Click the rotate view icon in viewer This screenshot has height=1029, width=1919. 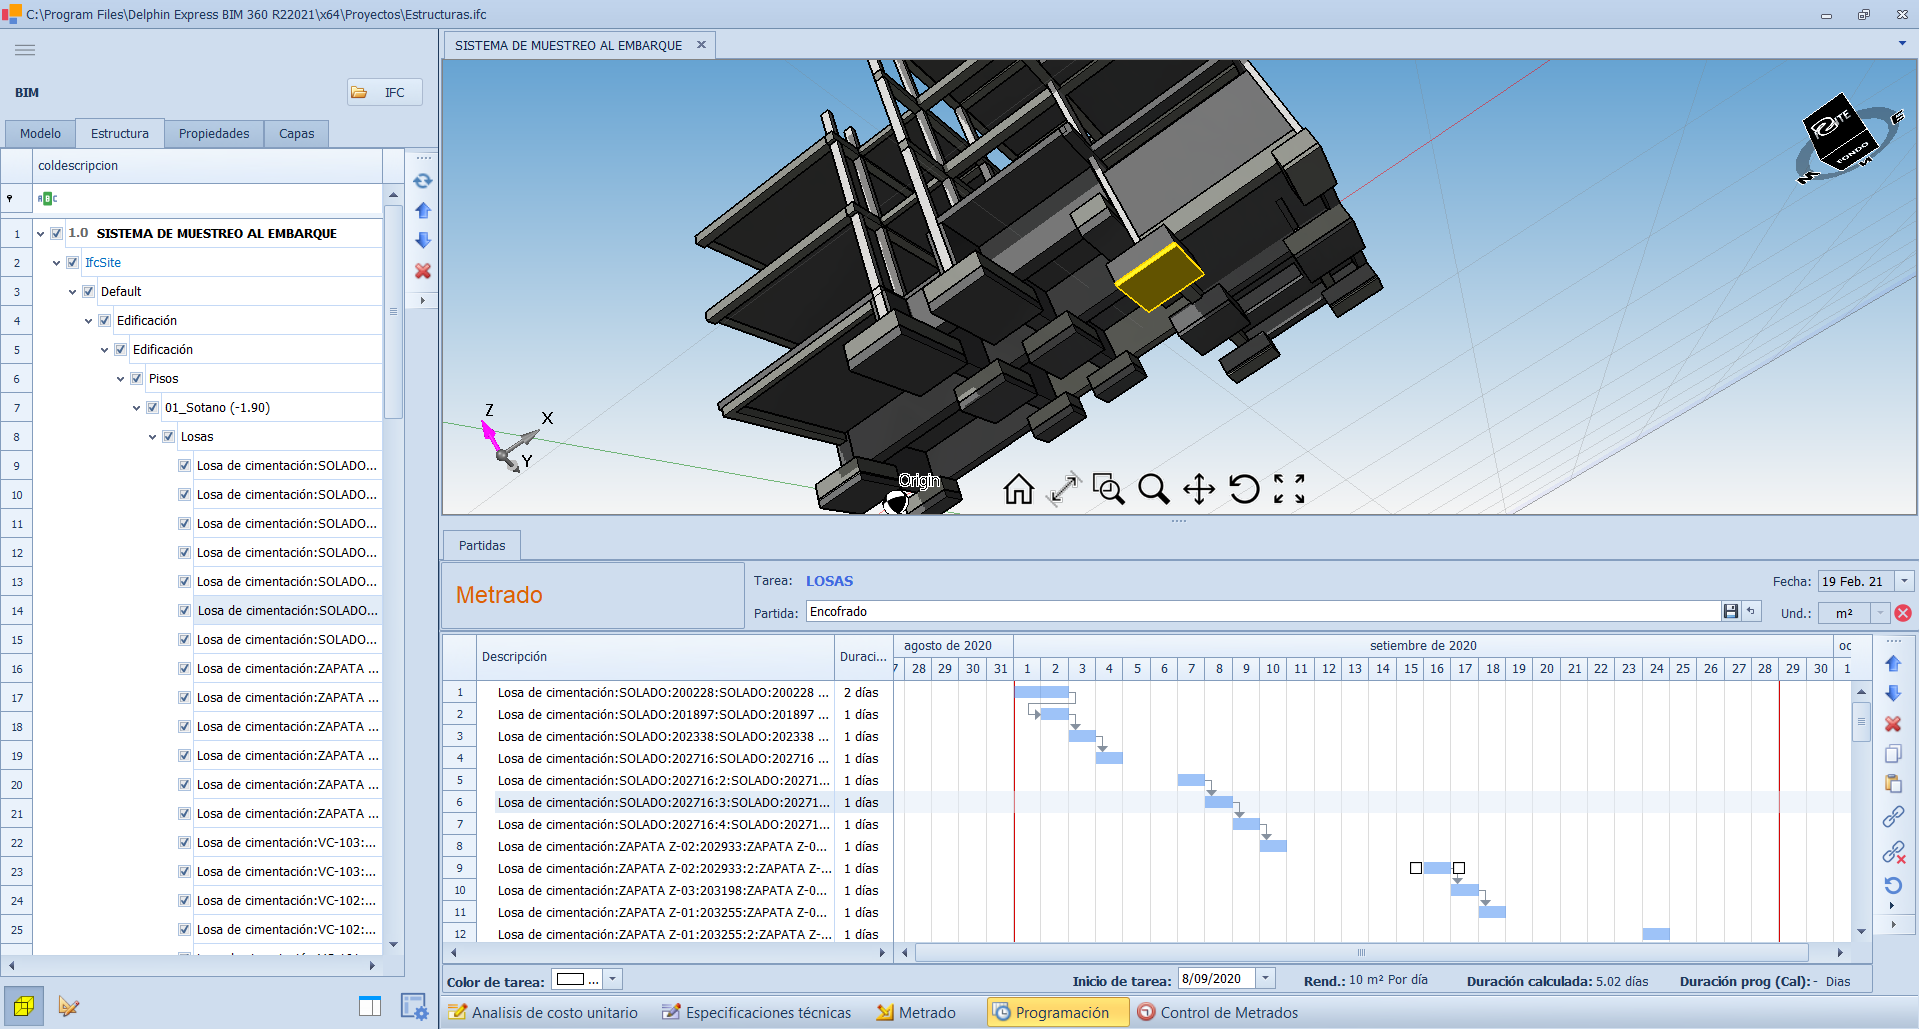[x=1244, y=489]
